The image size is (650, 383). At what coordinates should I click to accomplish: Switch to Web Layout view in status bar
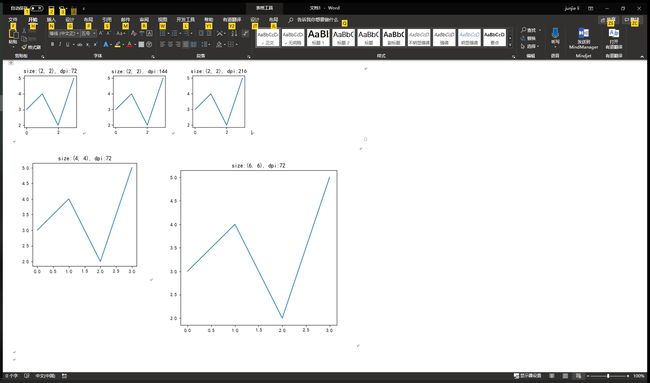coord(578,376)
